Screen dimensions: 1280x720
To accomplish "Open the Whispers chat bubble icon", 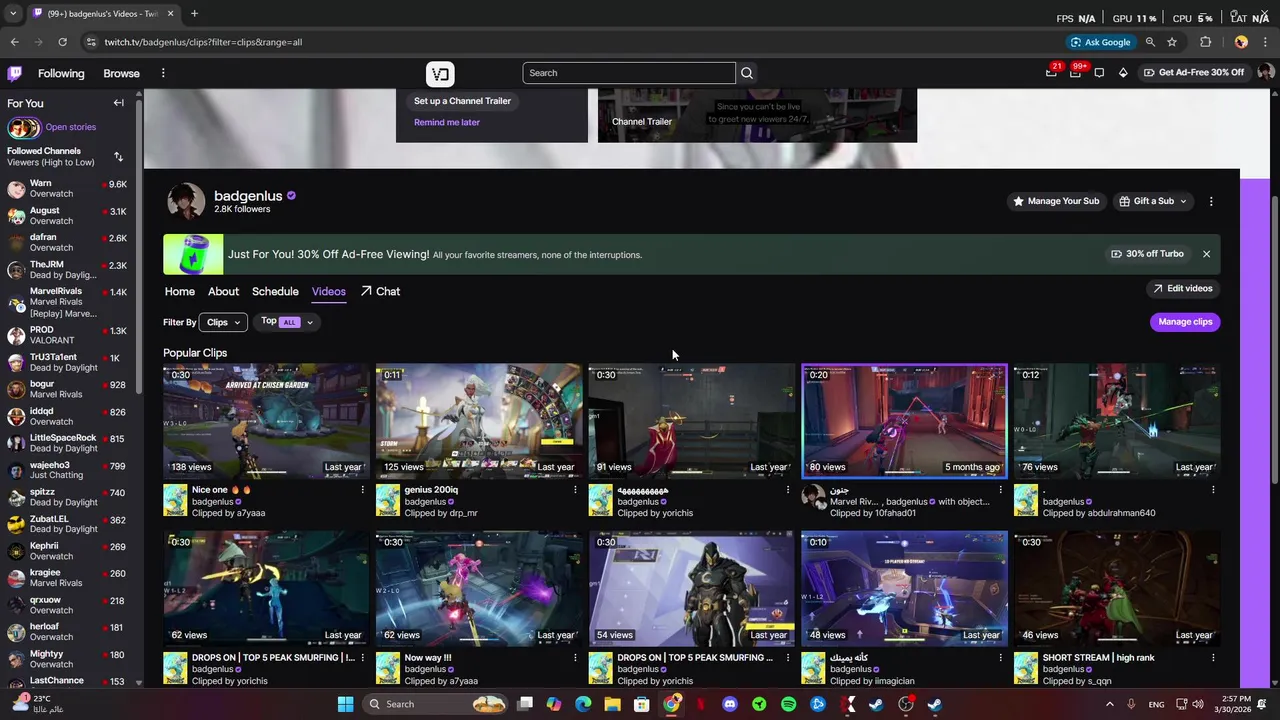I will click(x=1099, y=73).
